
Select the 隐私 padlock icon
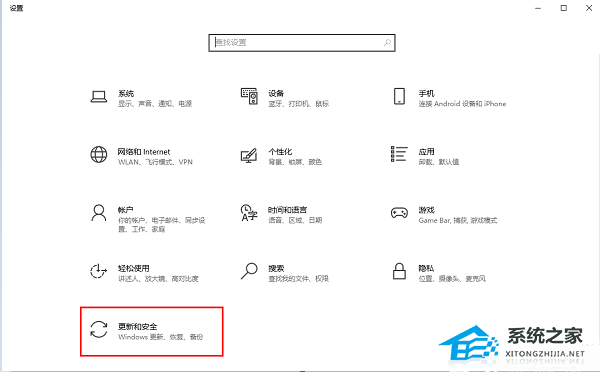pos(399,271)
